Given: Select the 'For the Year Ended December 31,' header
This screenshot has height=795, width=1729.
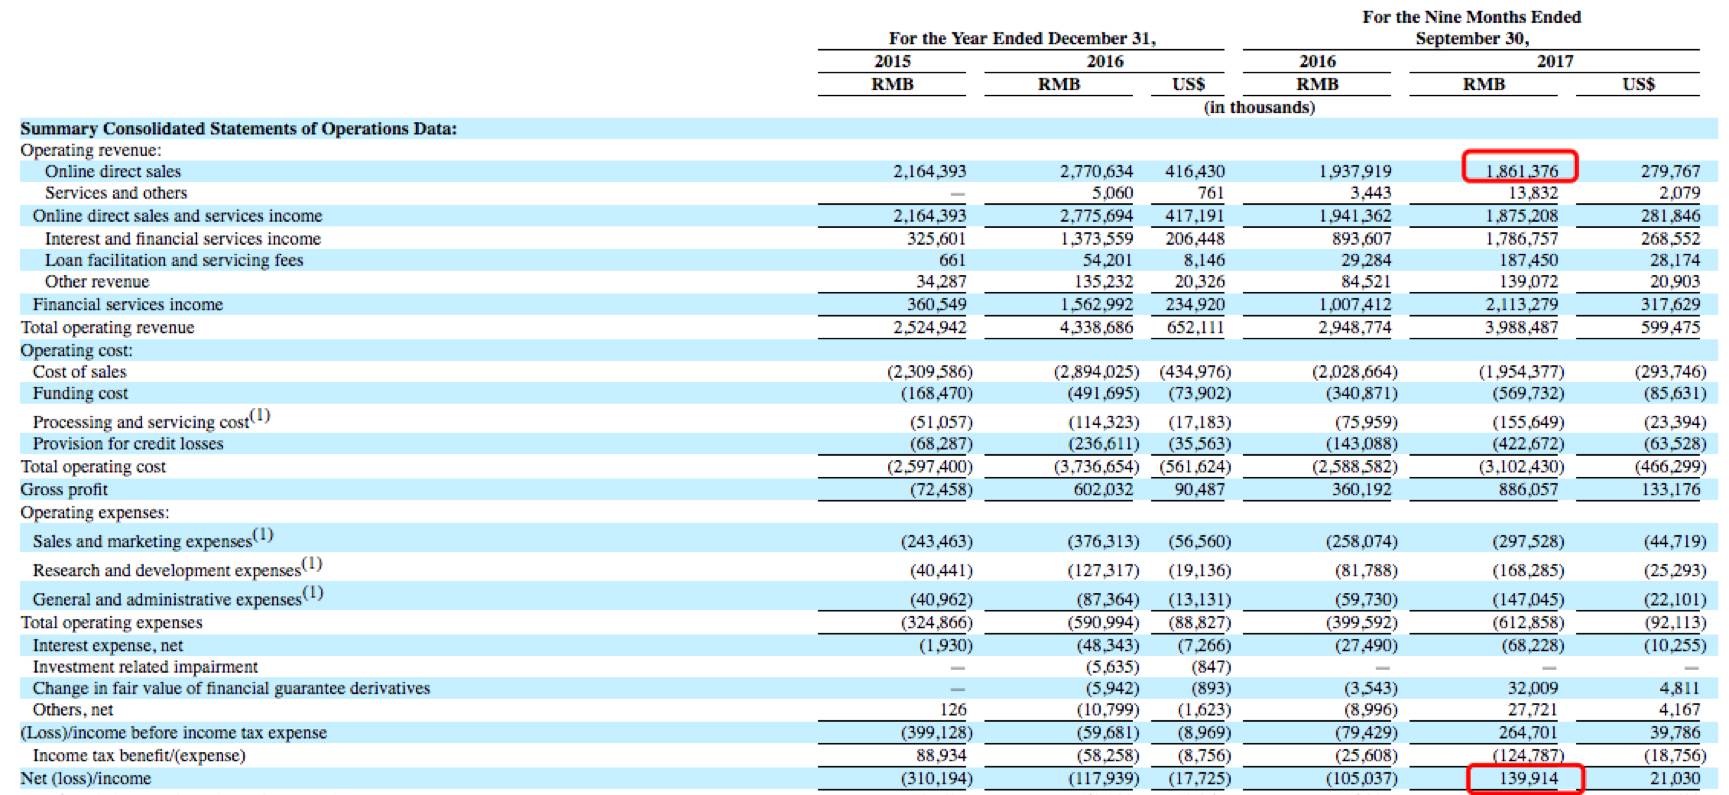Looking at the screenshot, I should coord(1022,38).
